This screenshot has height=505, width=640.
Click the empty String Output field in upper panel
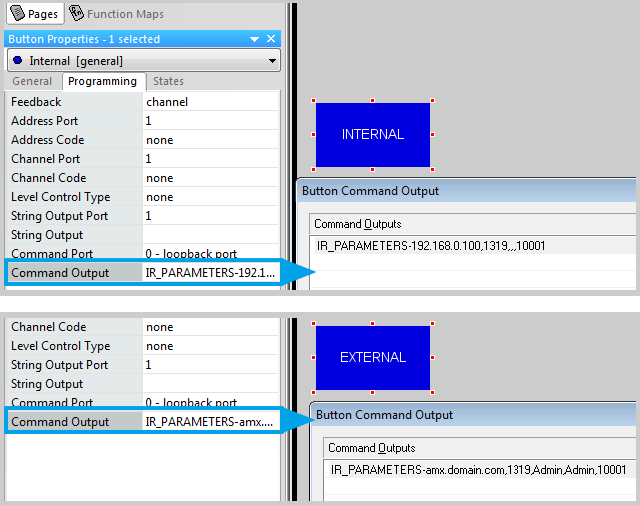point(211,235)
